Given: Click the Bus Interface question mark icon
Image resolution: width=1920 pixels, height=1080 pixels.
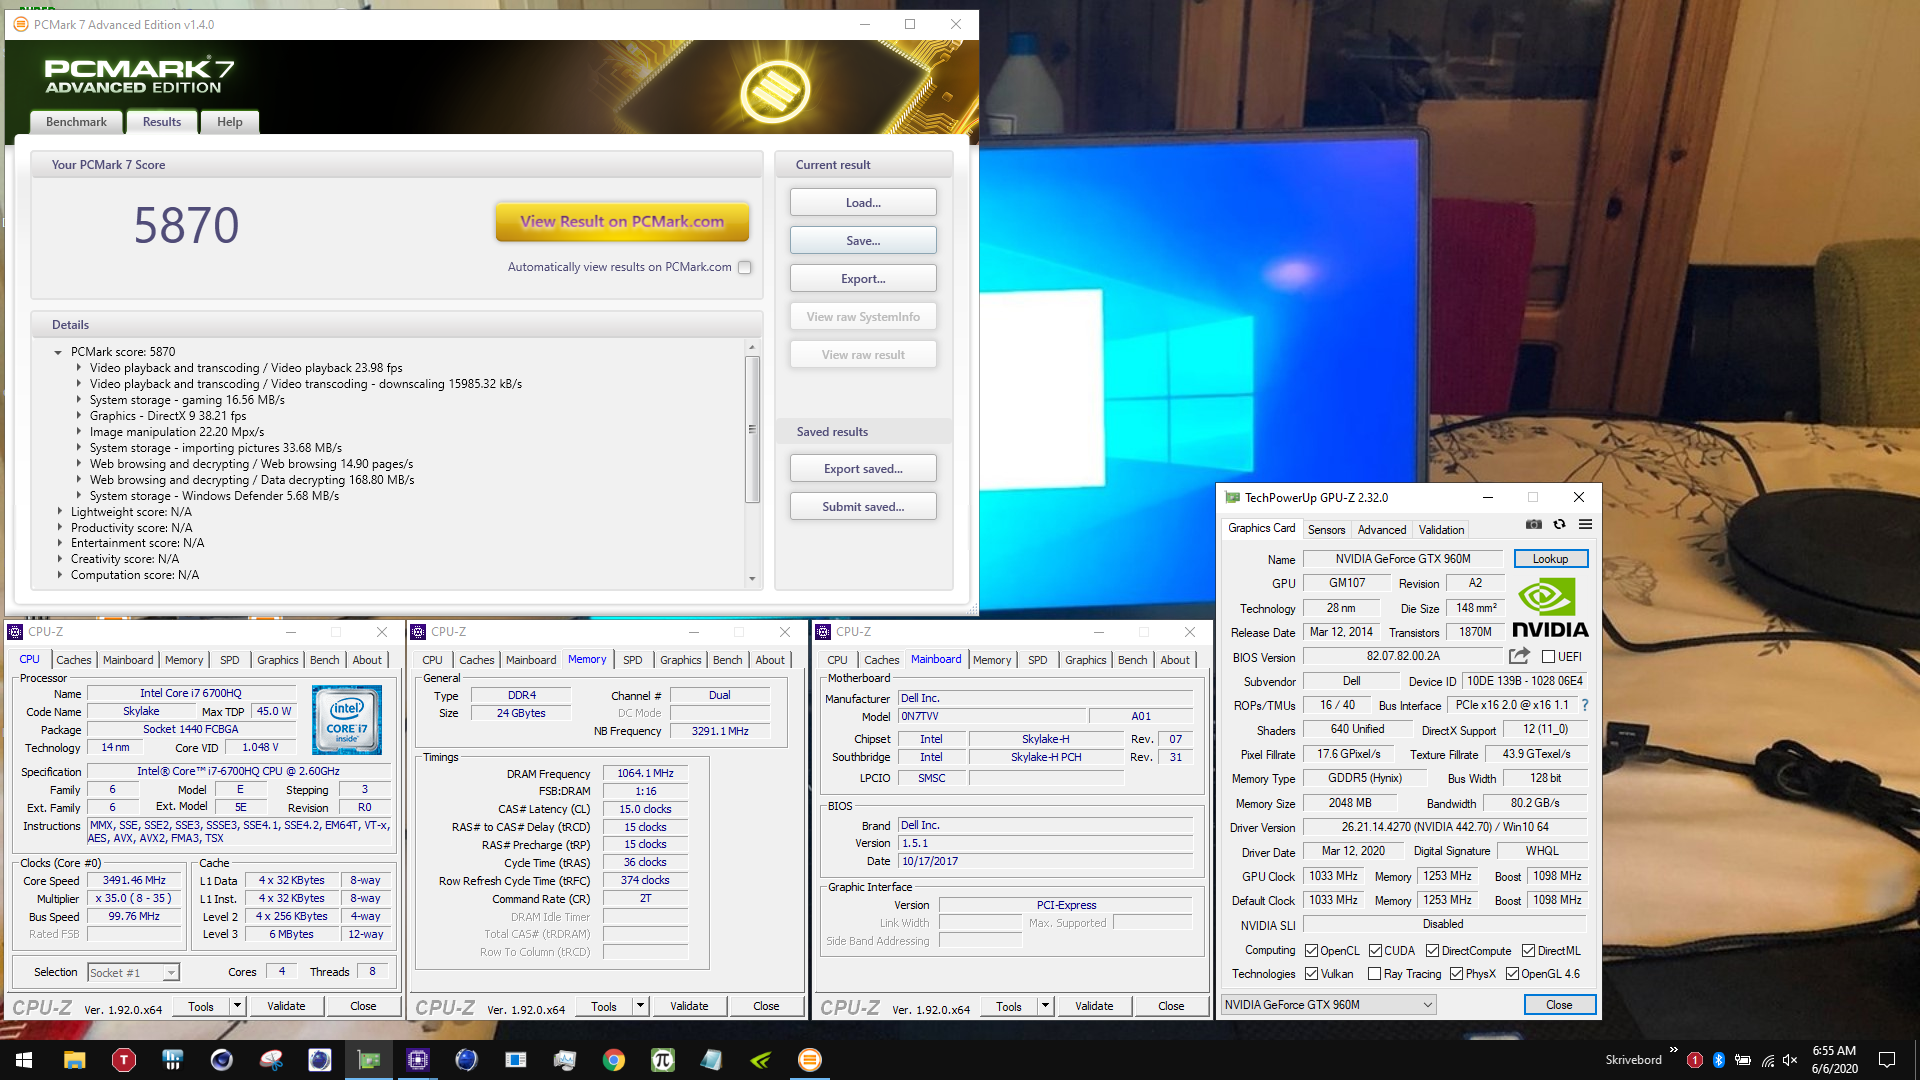Looking at the screenshot, I should [x=1585, y=705].
